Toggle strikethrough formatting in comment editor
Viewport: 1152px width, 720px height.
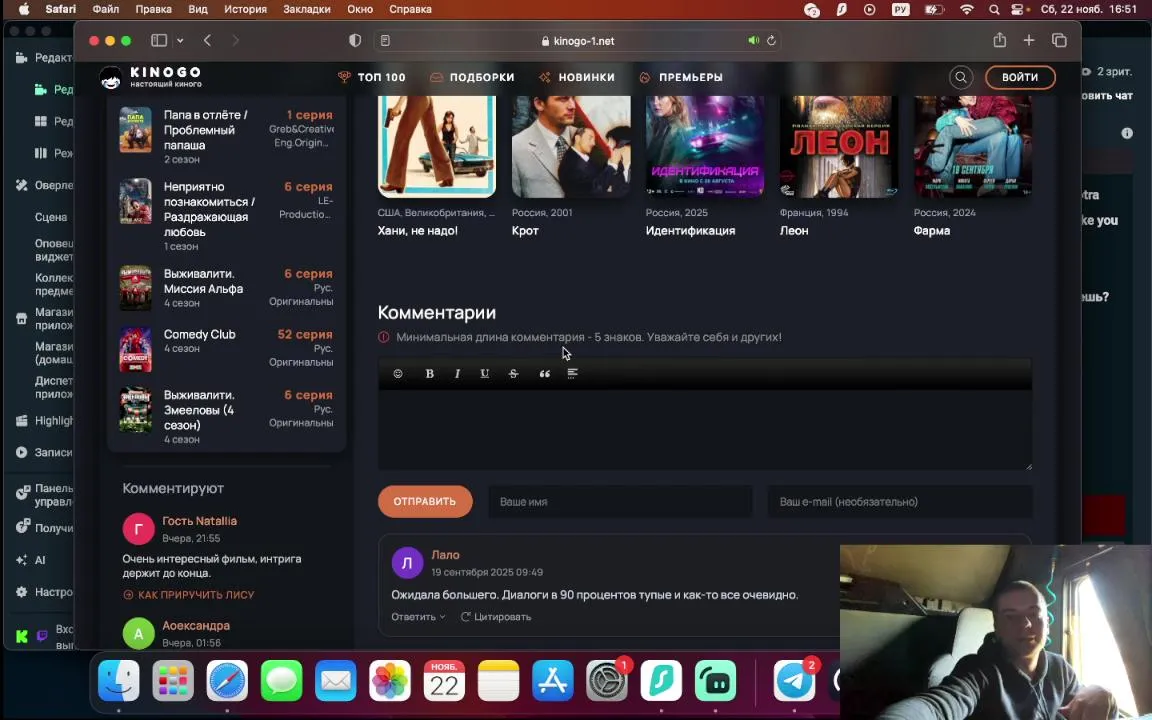click(514, 373)
